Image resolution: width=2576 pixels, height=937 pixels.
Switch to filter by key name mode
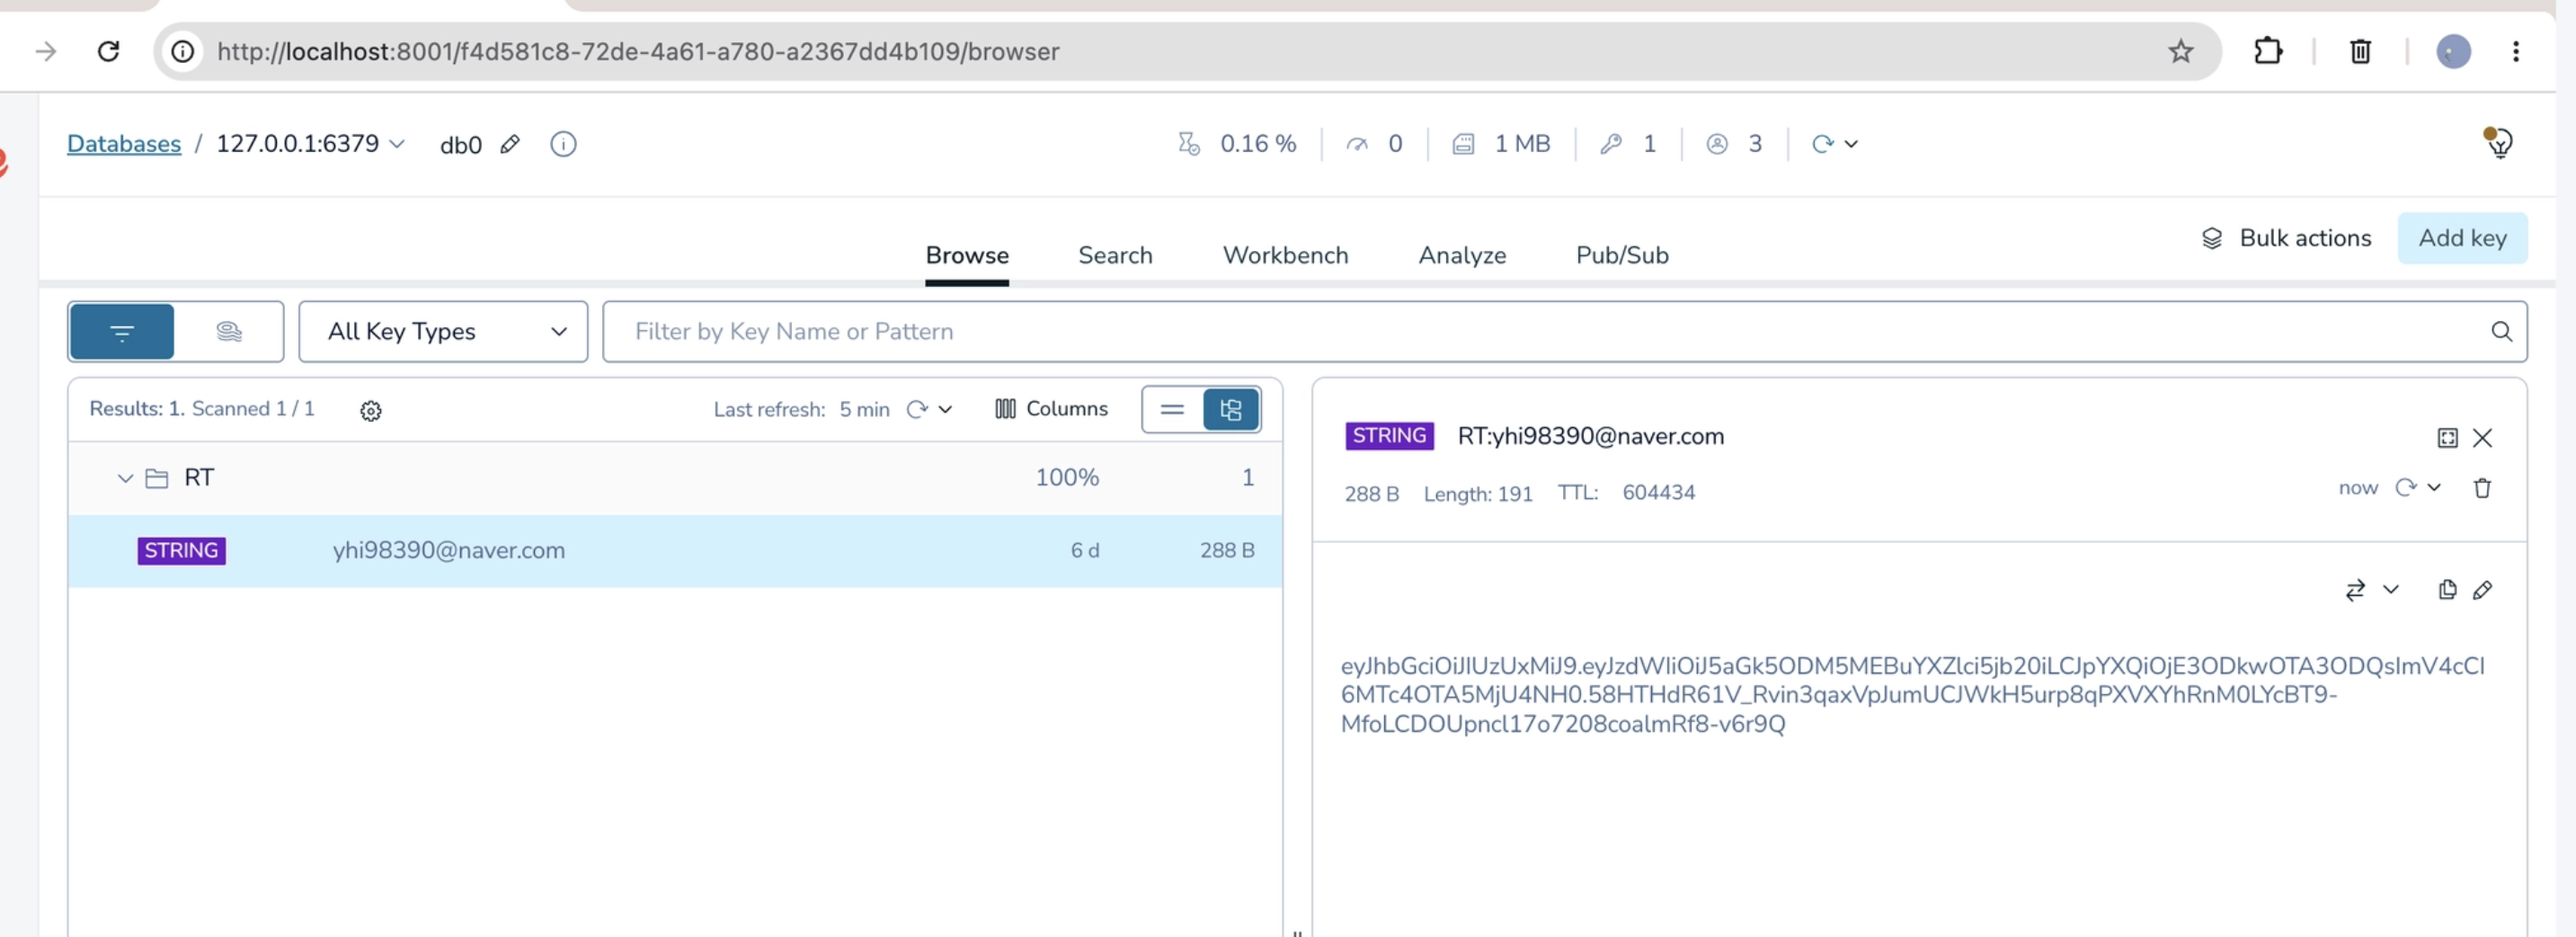point(122,331)
